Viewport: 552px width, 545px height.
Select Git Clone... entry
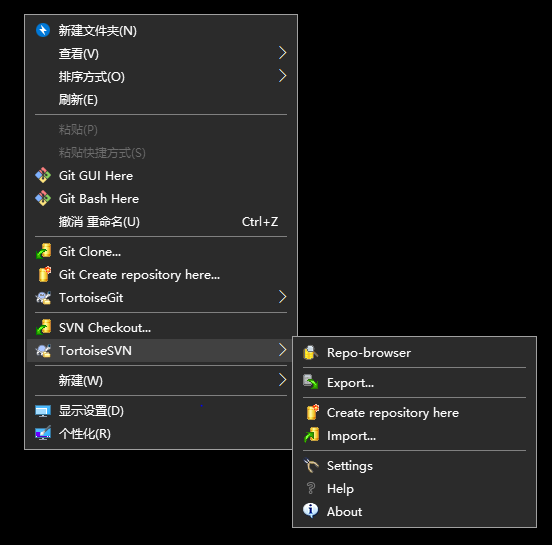tap(161, 251)
